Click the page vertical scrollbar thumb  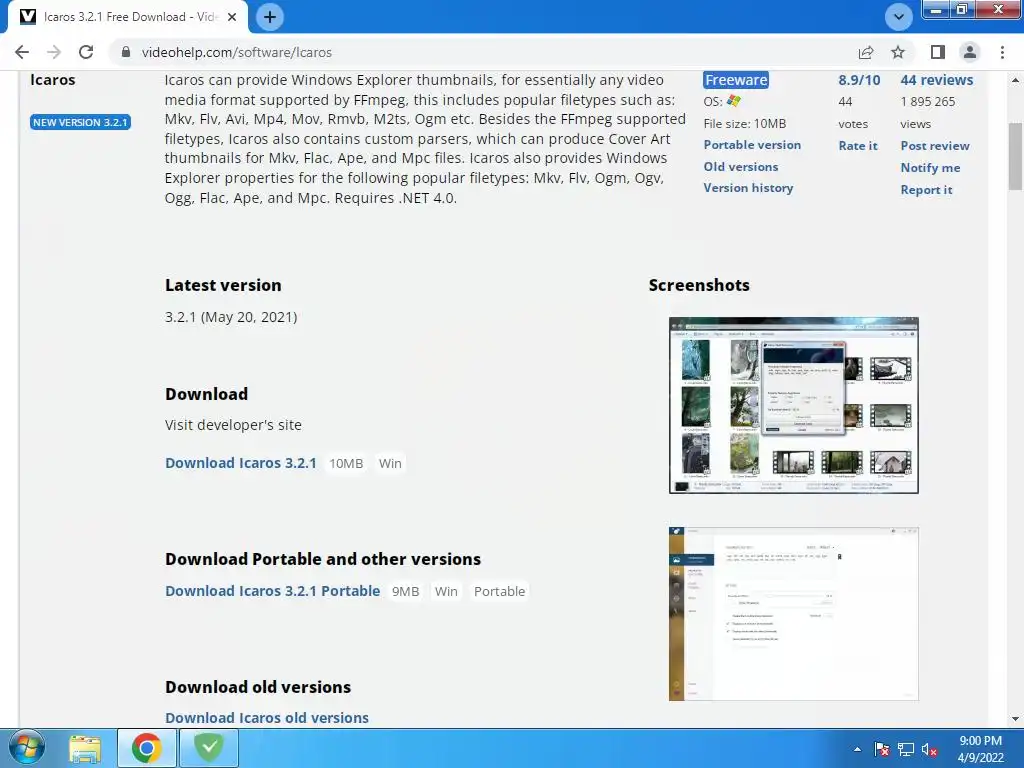(1016, 155)
